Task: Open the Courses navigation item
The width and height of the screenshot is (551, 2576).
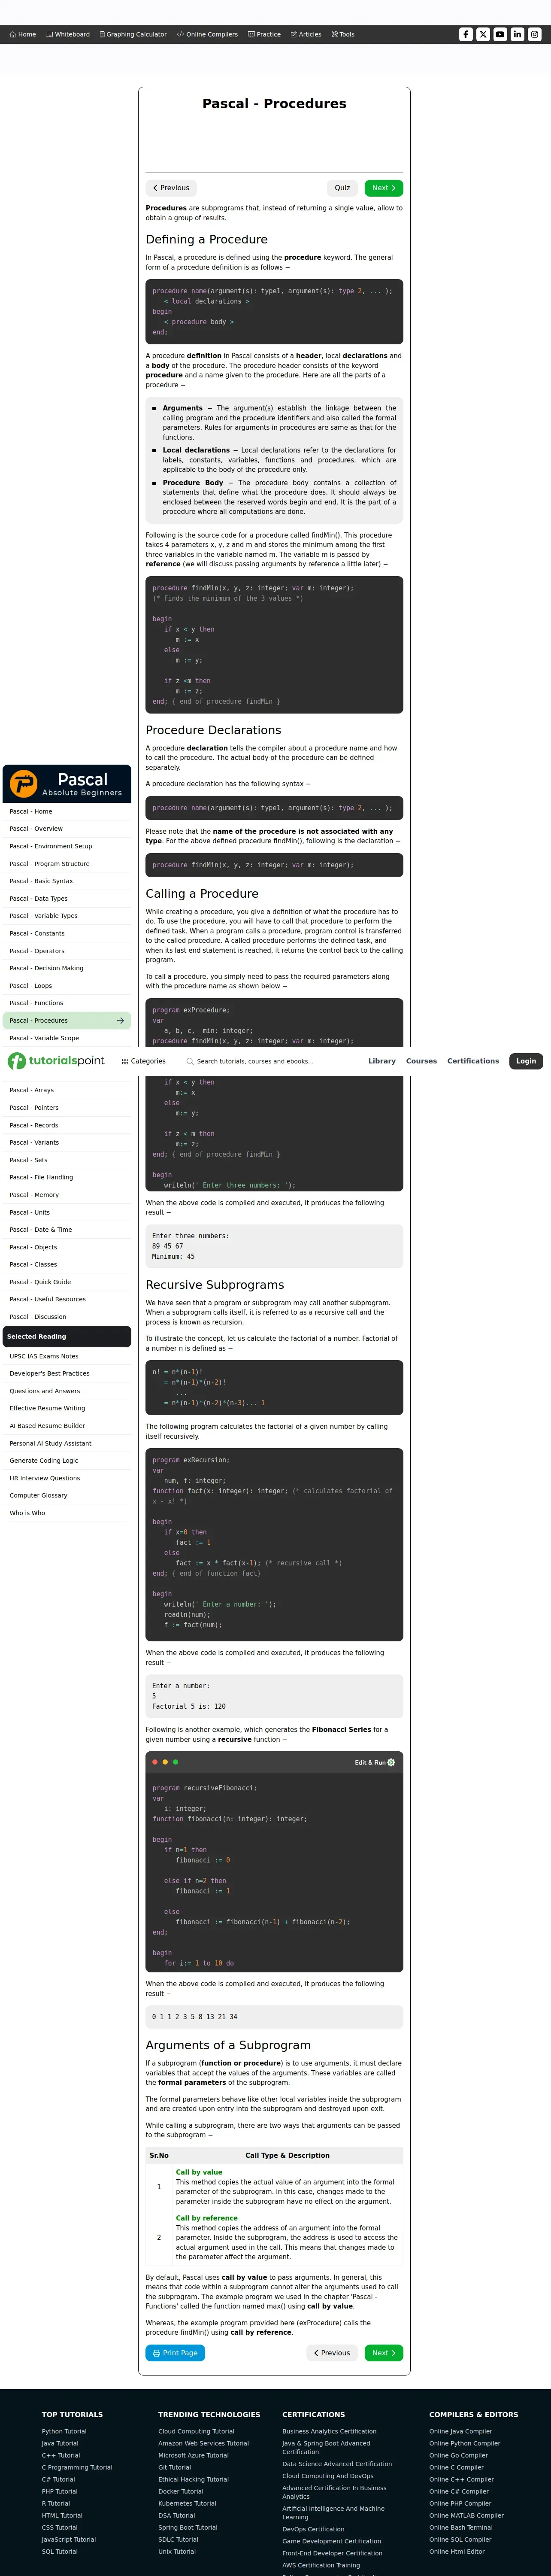Action: click(x=421, y=1061)
